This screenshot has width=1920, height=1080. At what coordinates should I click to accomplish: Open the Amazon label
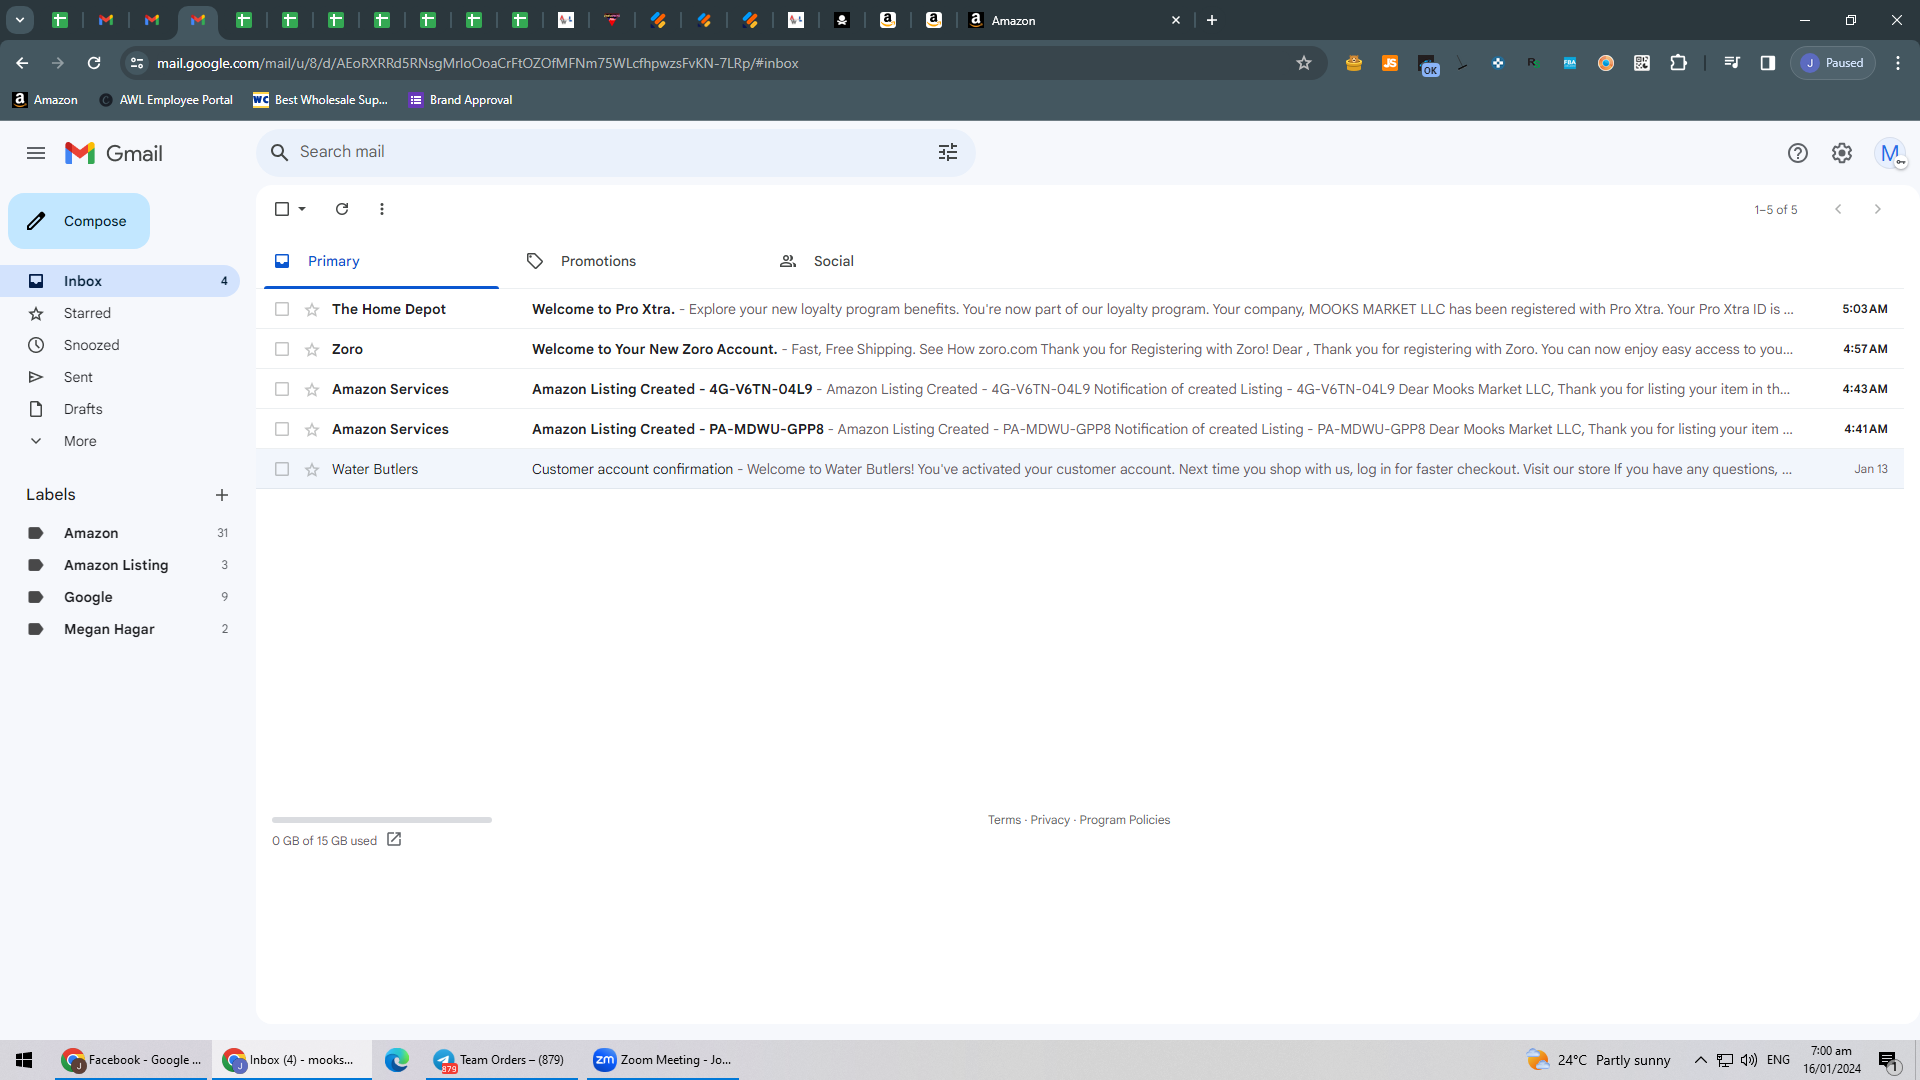click(x=120, y=533)
